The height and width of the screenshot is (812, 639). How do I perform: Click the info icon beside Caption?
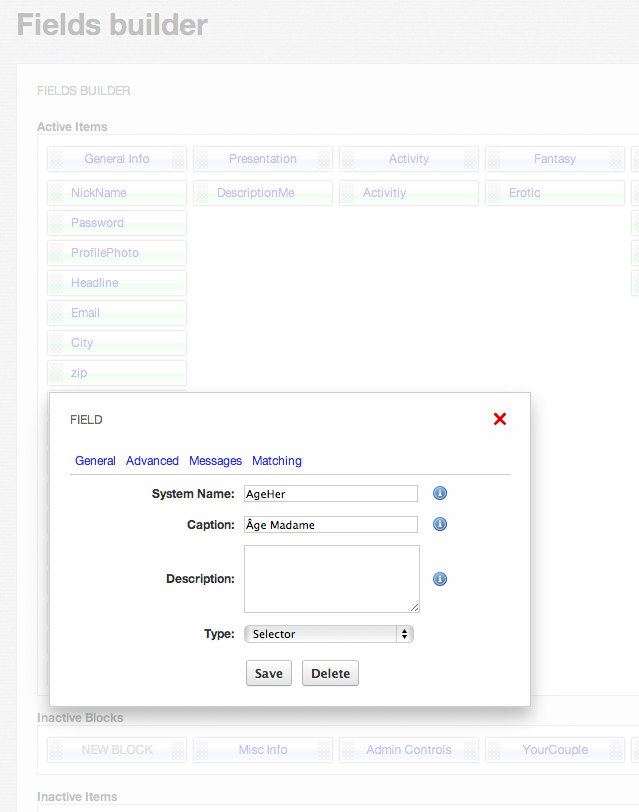(439, 524)
